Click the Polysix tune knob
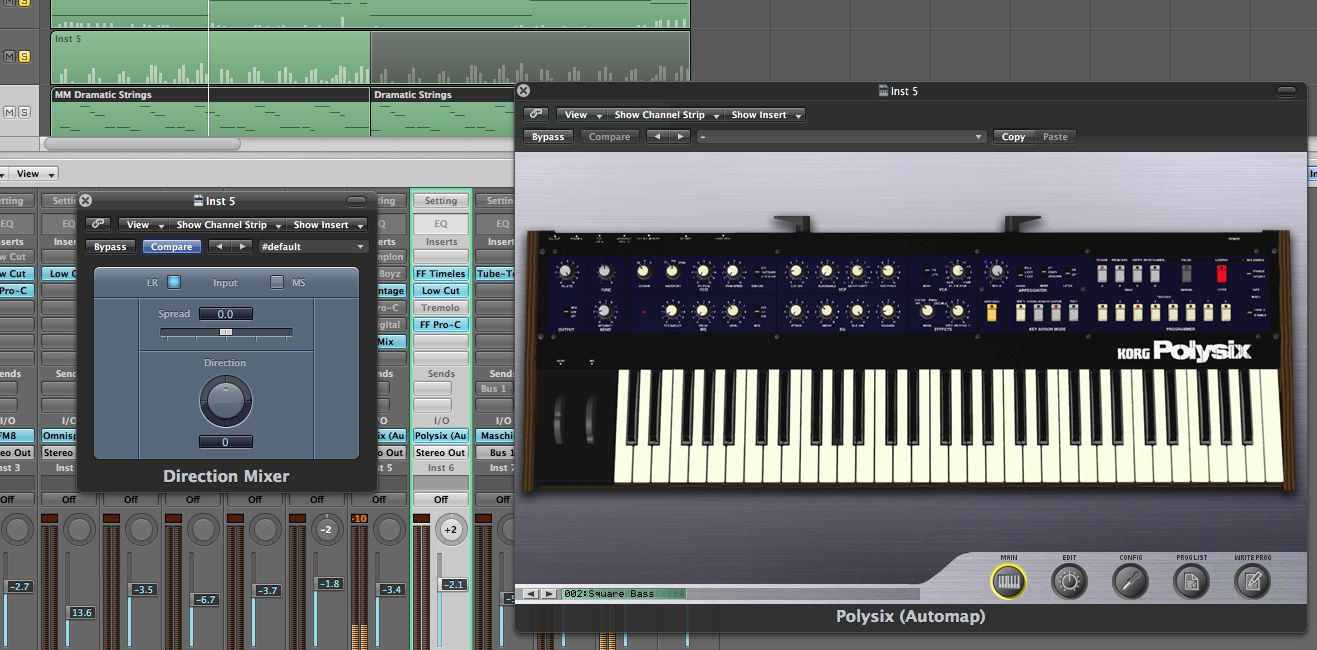This screenshot has height=650, width=1317. click(x=604, y=271)
